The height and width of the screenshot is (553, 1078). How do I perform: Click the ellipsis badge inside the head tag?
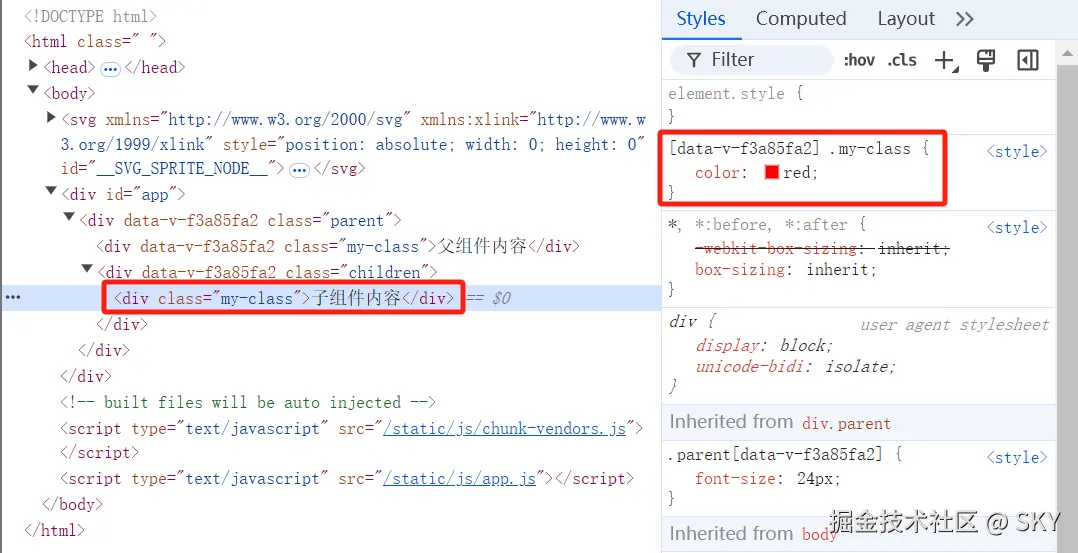coord(110,69)
